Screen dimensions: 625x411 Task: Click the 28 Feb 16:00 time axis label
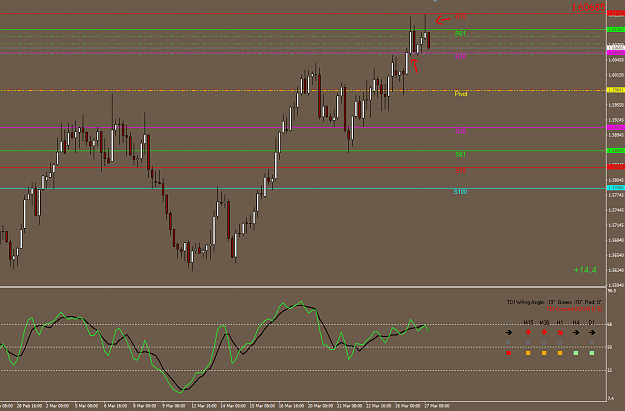point(29,406)
